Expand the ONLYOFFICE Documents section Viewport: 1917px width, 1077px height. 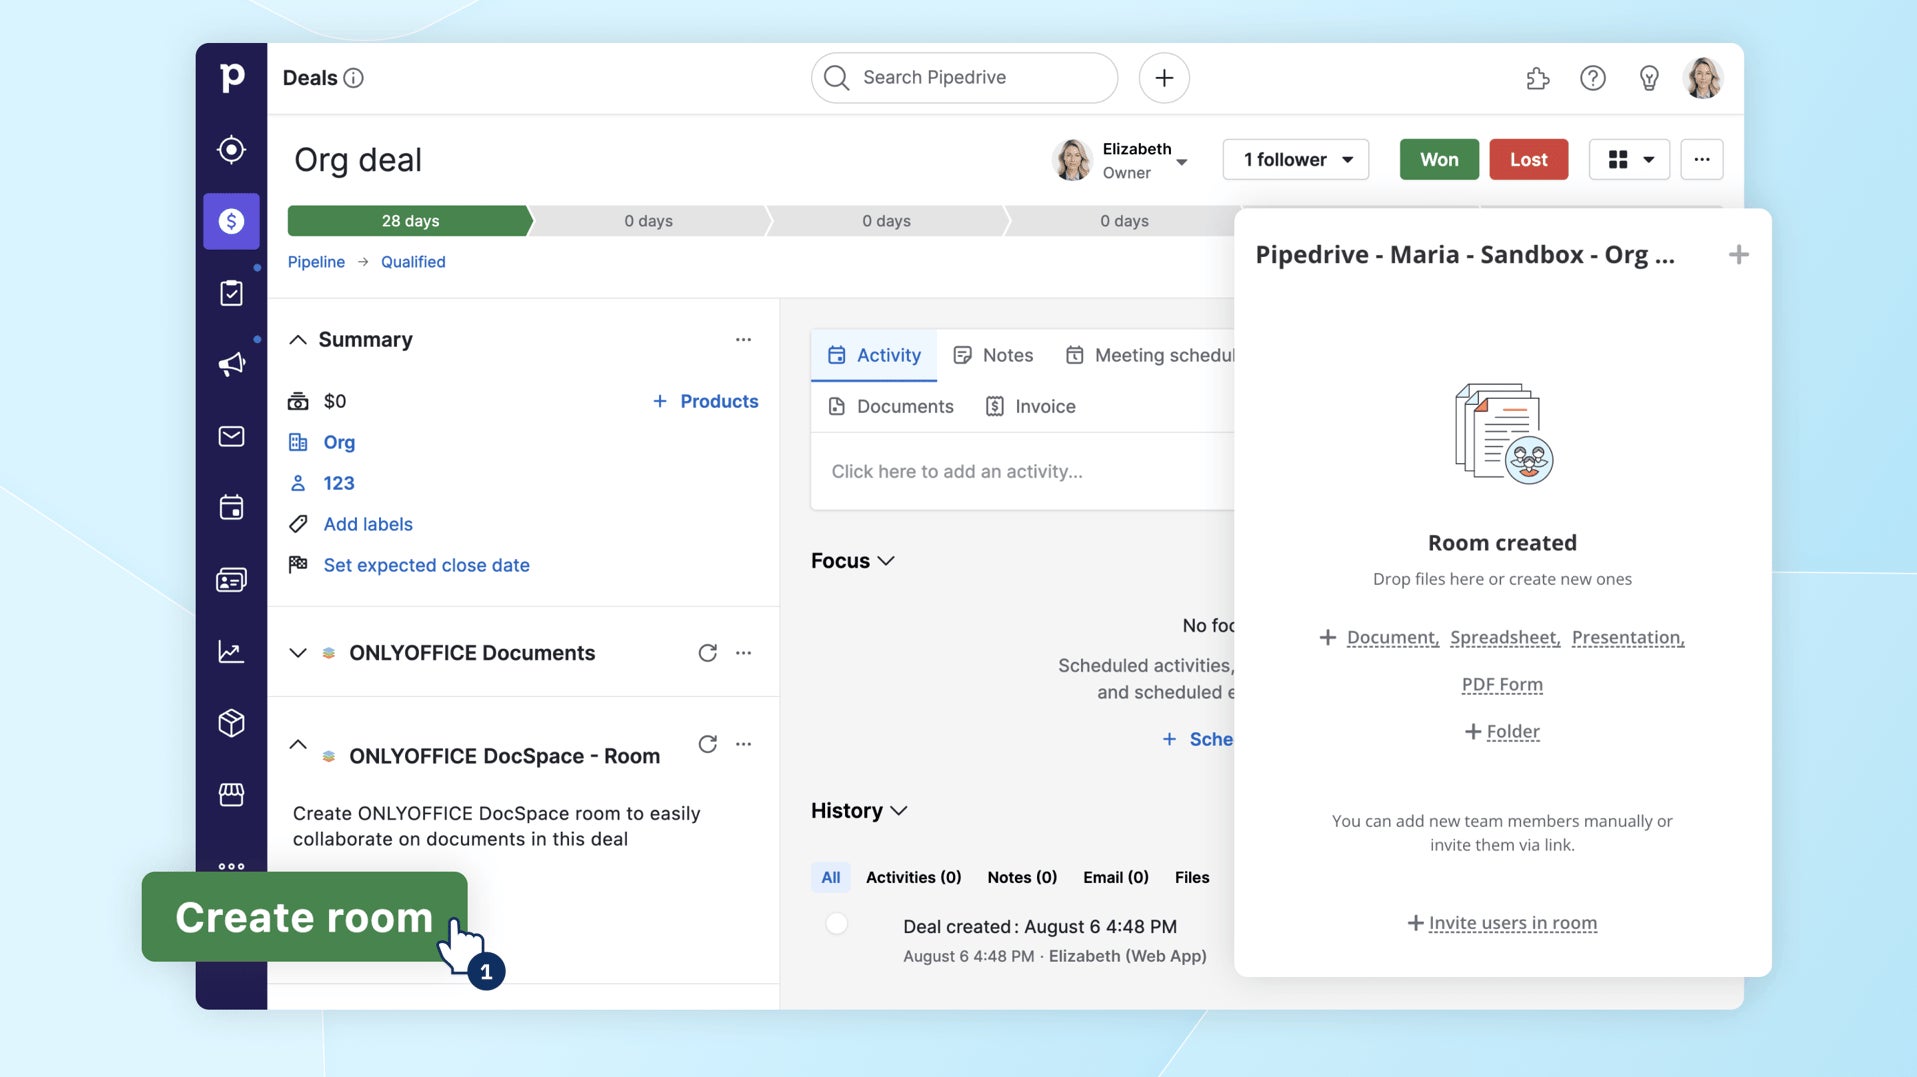tap(298, 653)
